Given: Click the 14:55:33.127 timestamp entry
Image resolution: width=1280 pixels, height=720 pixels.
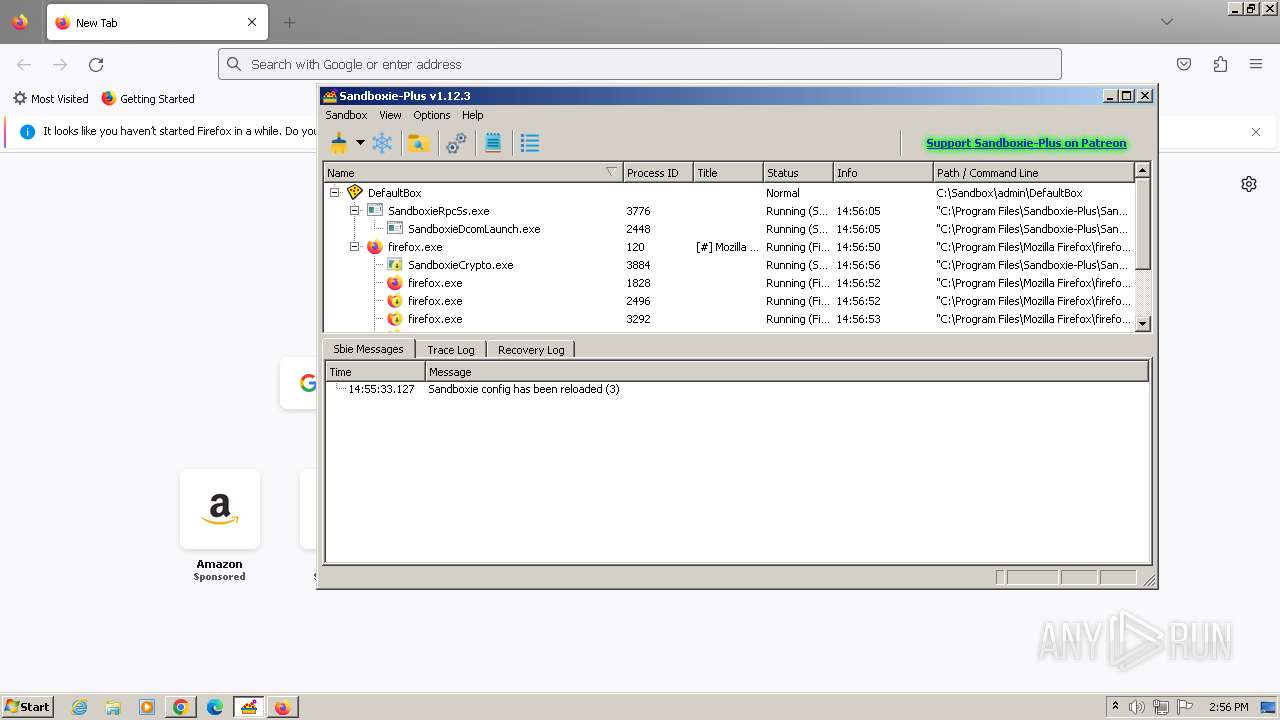Looking at the screenshot, I should 381,389.
